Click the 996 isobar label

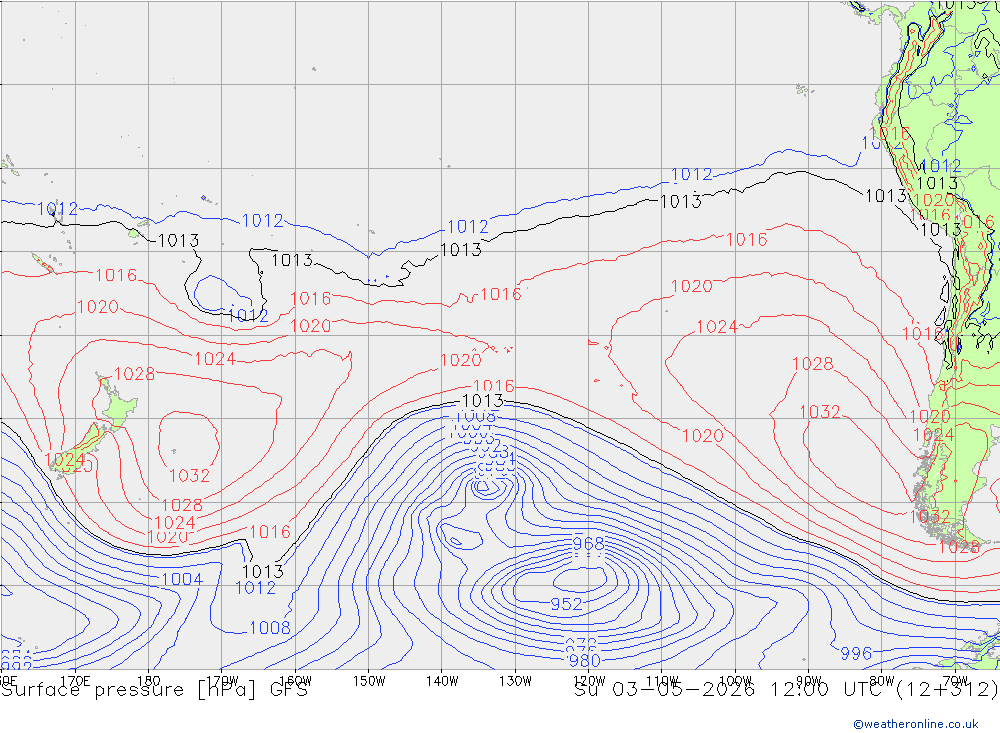pos(856,653)
